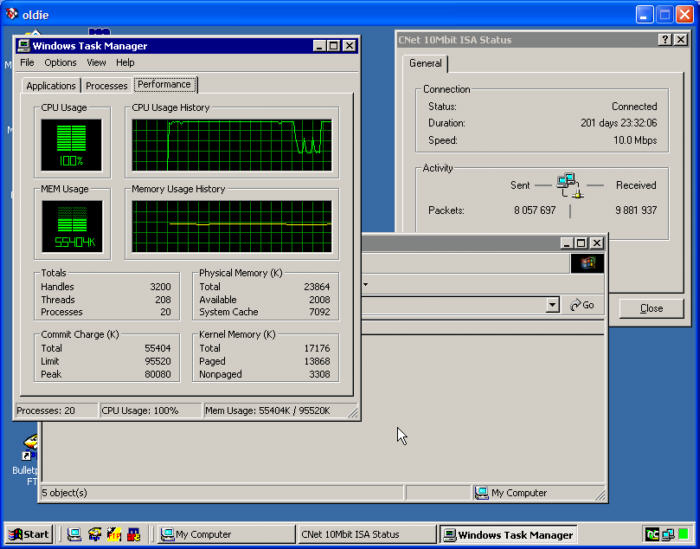Click Commit Charge Peak value 80080
The height and width of the screenshot is (549, 700).
point(158,374)
